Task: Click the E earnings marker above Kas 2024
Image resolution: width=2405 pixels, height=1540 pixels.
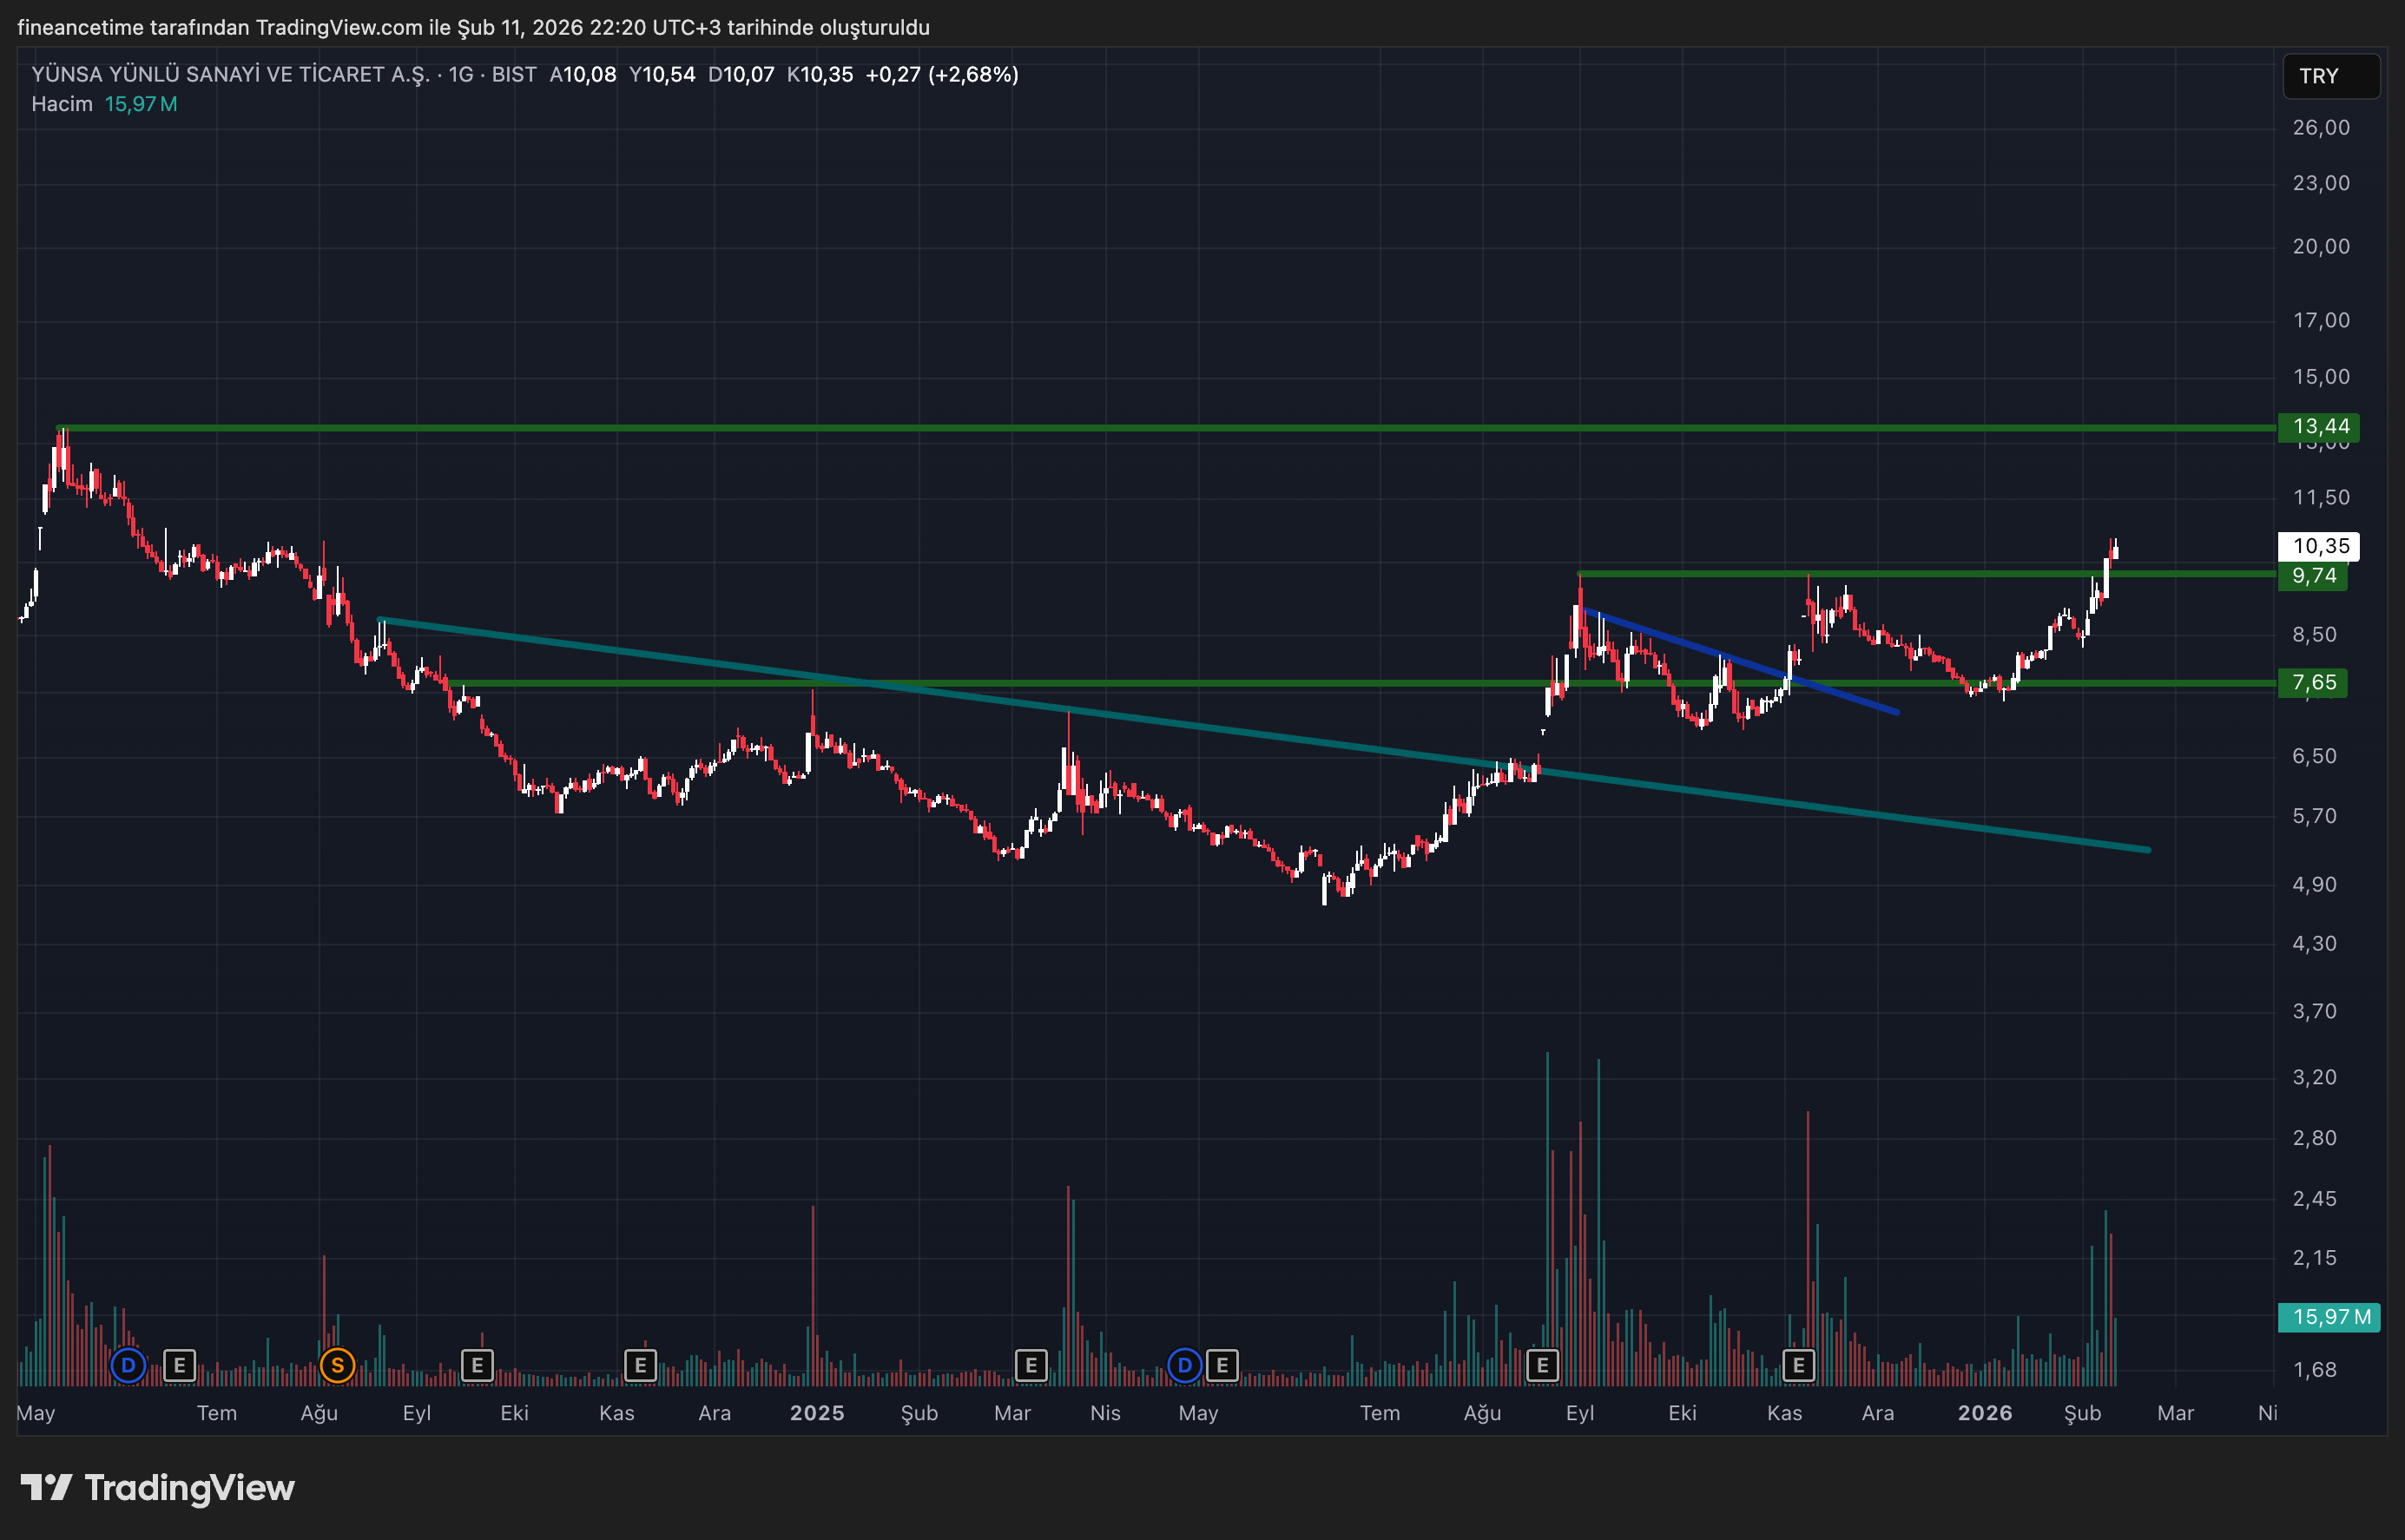Action: coord(640,1365)
